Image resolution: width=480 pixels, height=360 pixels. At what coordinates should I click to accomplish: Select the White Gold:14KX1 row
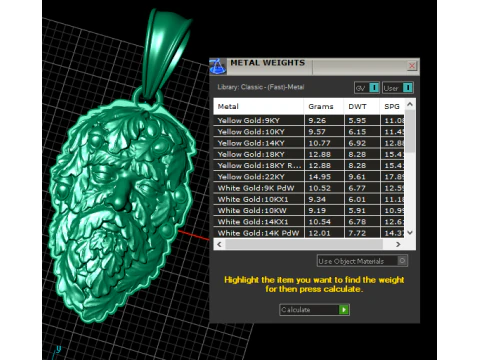coord(309,222)
